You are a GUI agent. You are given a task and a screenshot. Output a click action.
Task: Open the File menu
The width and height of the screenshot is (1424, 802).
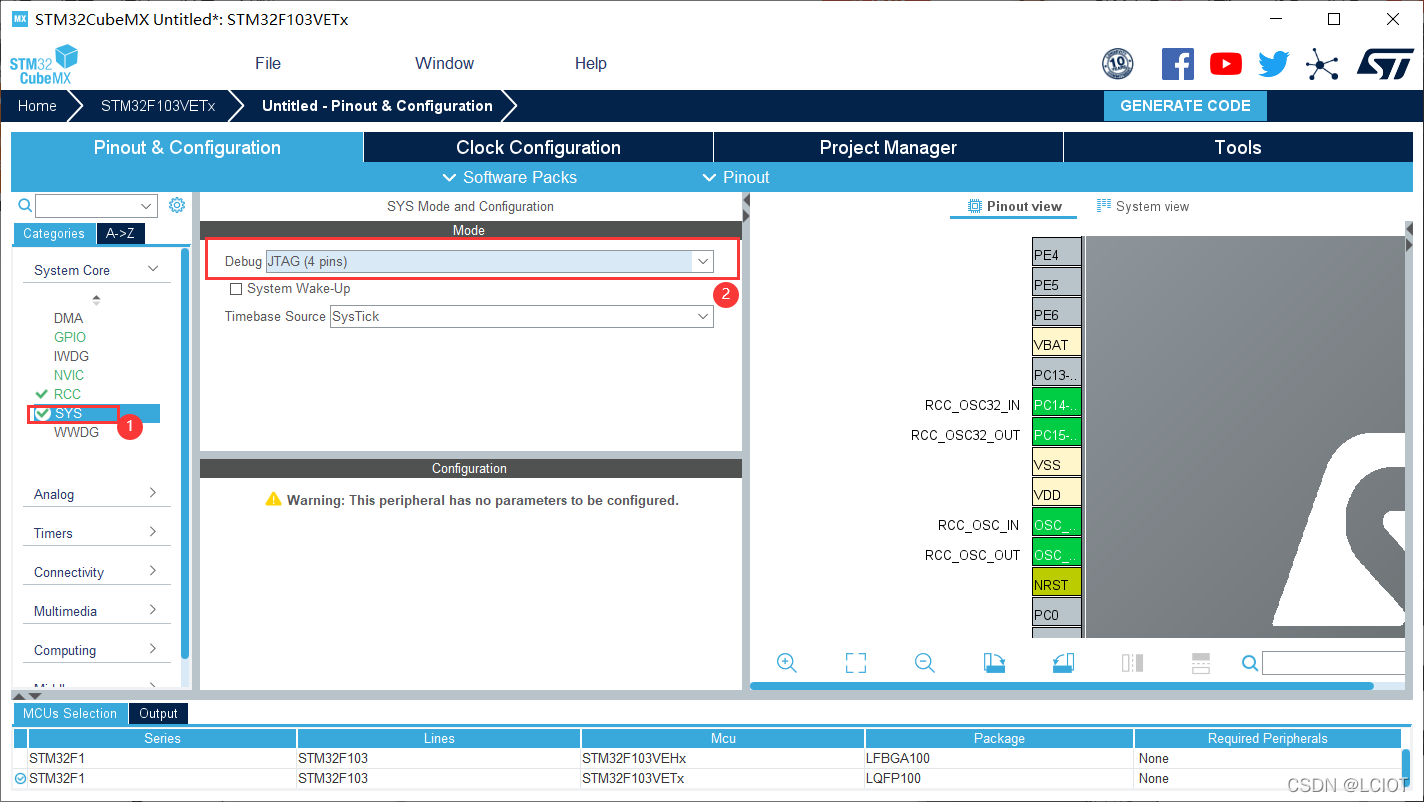(x=268, y=63)
